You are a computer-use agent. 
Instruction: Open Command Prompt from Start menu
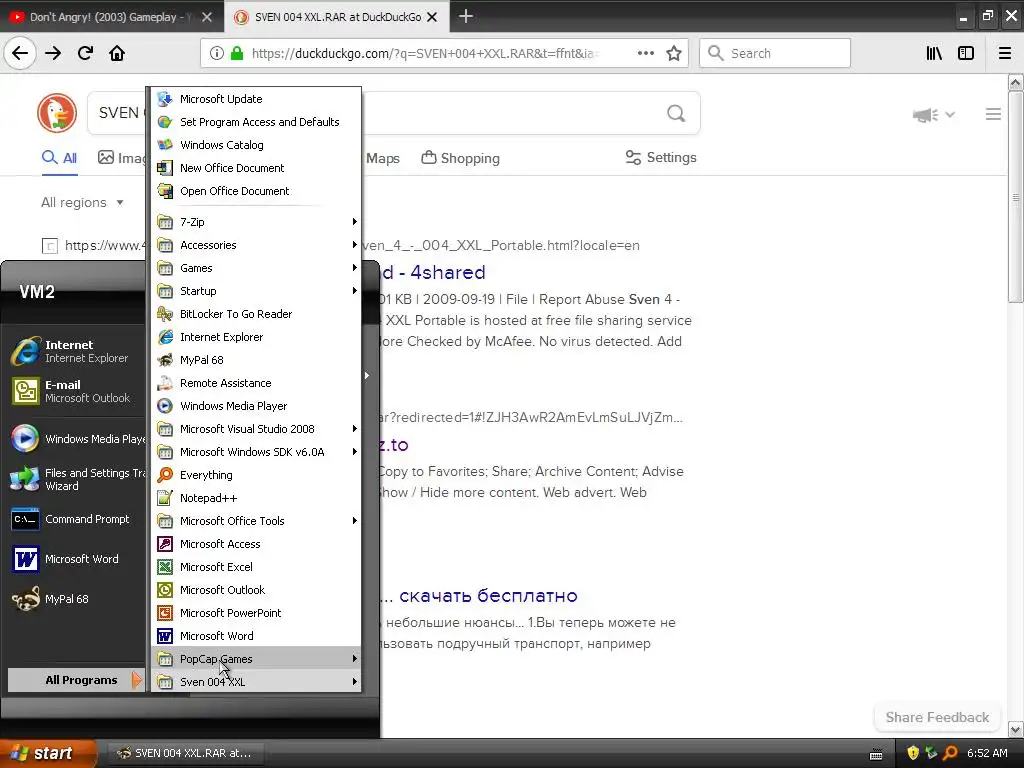pyautogui.click(x=76, y=519)
